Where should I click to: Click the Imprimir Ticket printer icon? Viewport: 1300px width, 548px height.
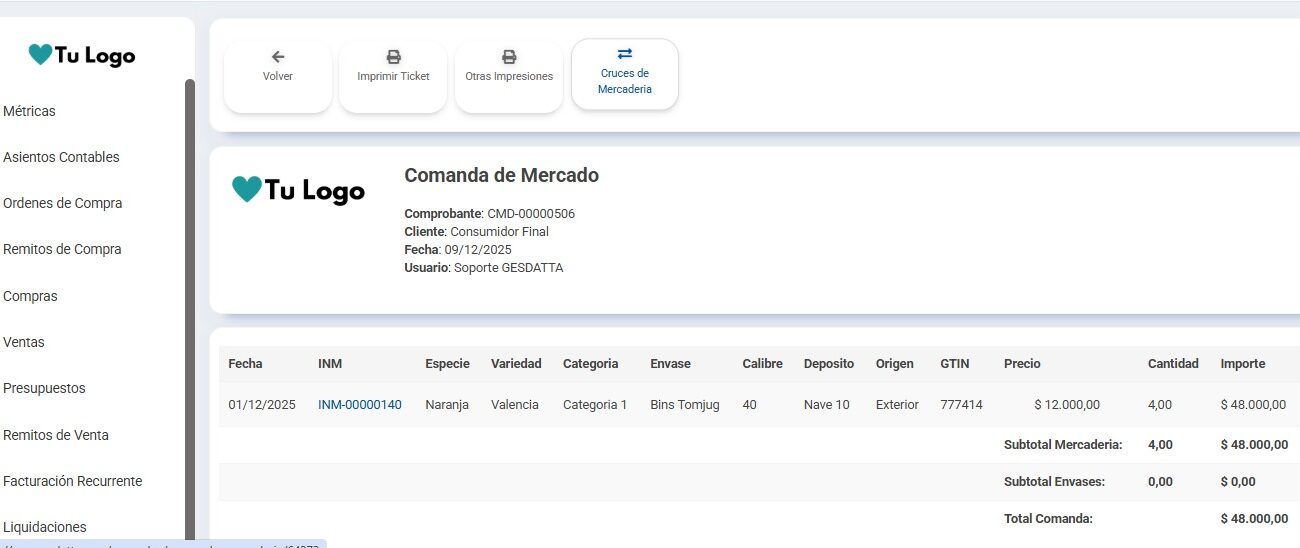[x=393, y=57]
